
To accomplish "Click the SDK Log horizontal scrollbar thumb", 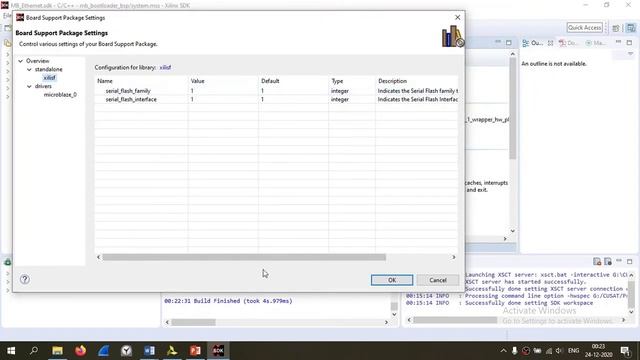I will tap(455, 320).
